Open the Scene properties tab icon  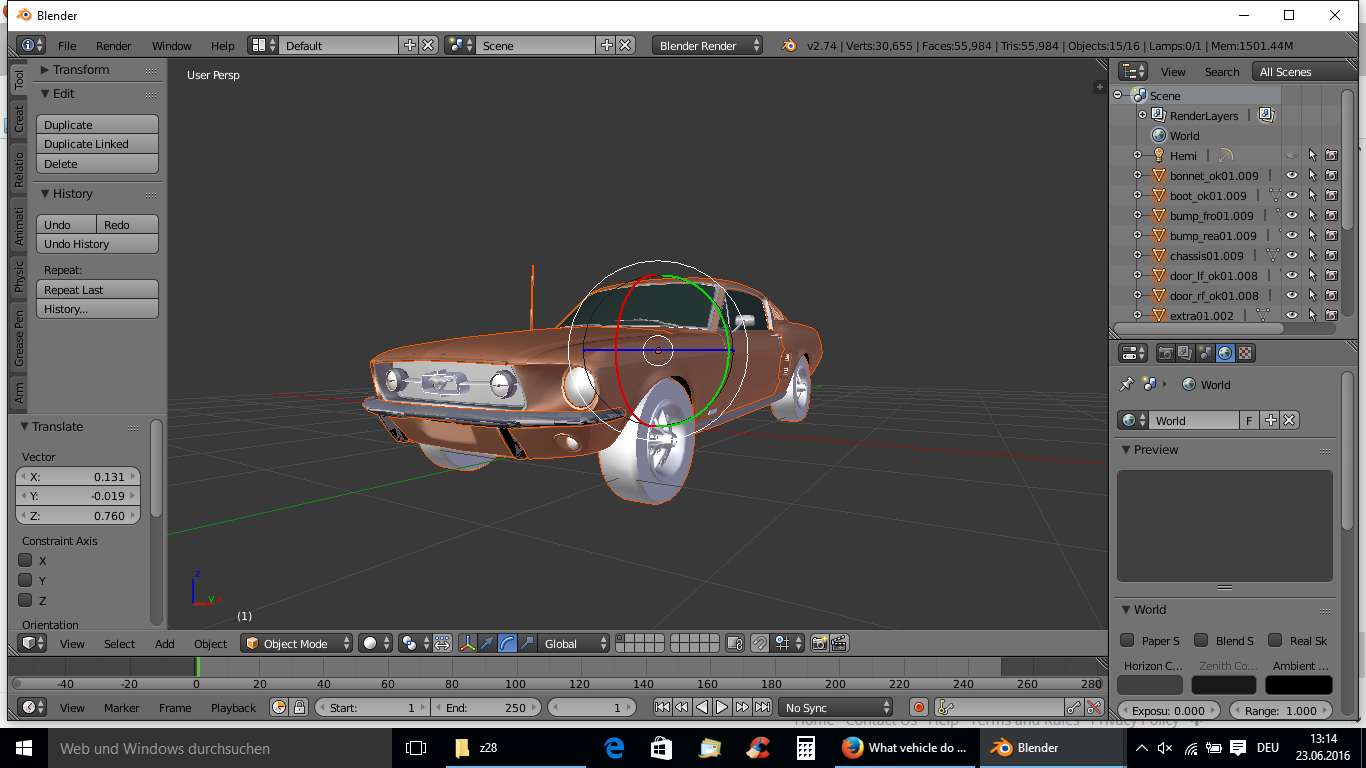[x=1205, y=353]
